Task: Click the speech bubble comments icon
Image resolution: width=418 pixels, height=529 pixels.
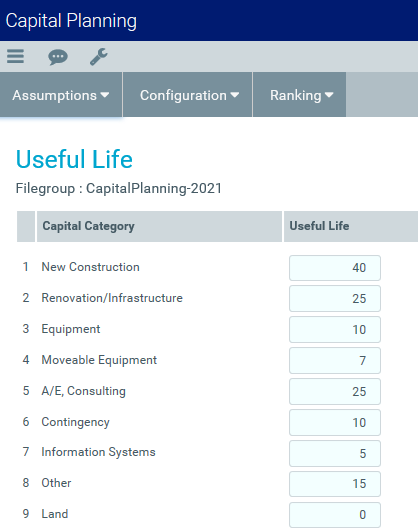Action: (x=58, y=57)
